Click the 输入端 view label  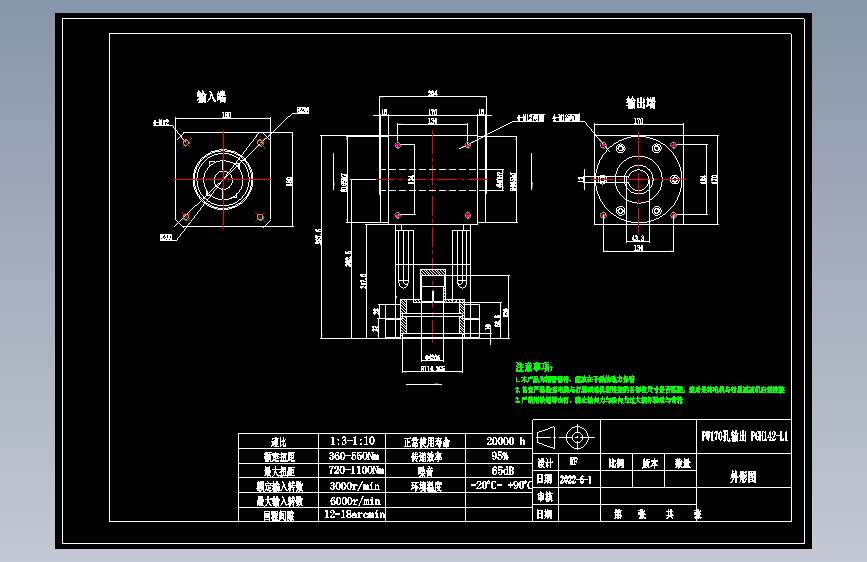tap(212, 96)
